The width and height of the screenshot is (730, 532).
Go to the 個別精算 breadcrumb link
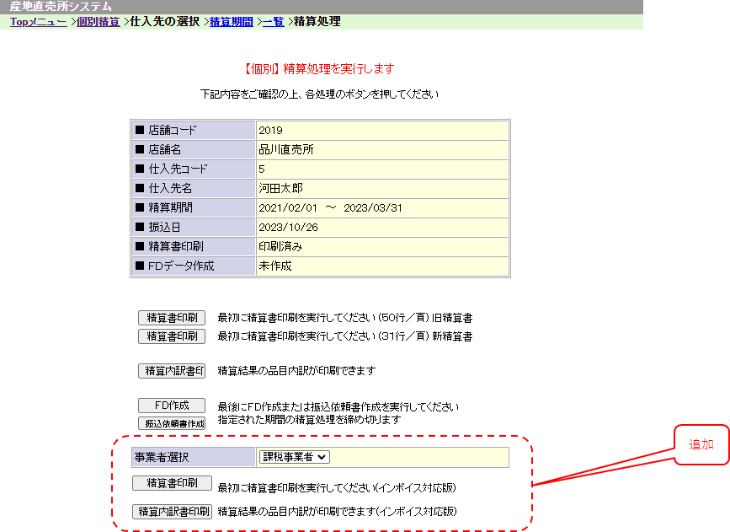click(98, 21)
